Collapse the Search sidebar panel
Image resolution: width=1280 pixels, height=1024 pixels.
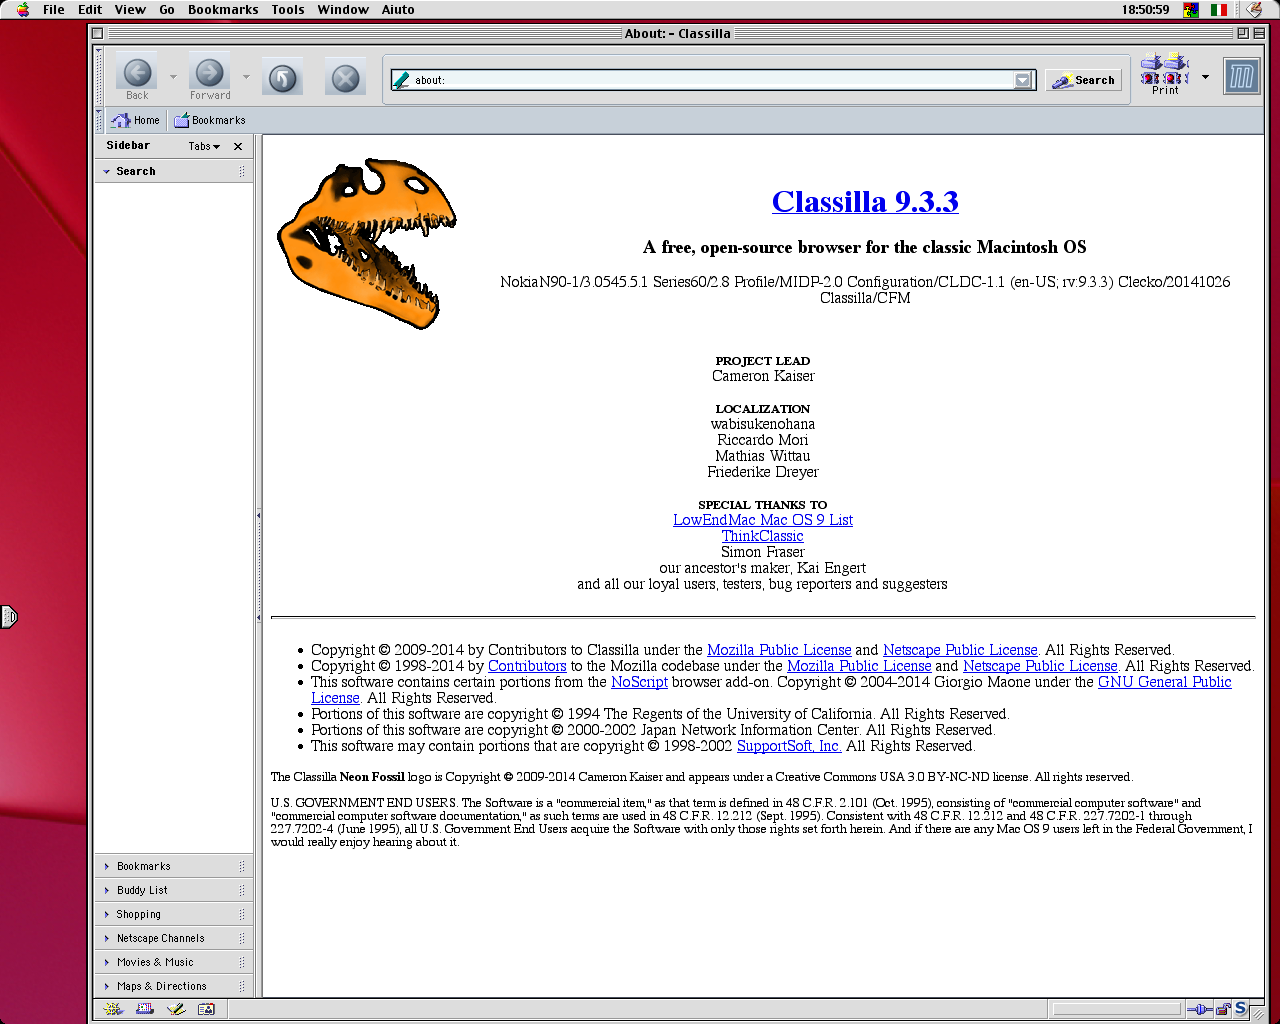(174, 171)
